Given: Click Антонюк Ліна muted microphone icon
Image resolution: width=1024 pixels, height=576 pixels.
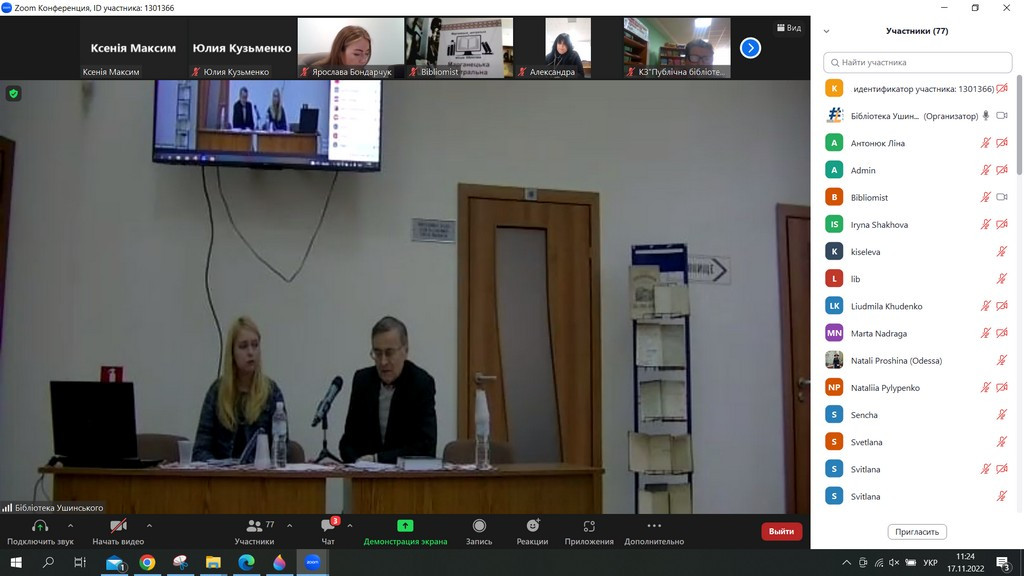Looking at the screenshot, I should pyautogui.click(x=985, y=143).
